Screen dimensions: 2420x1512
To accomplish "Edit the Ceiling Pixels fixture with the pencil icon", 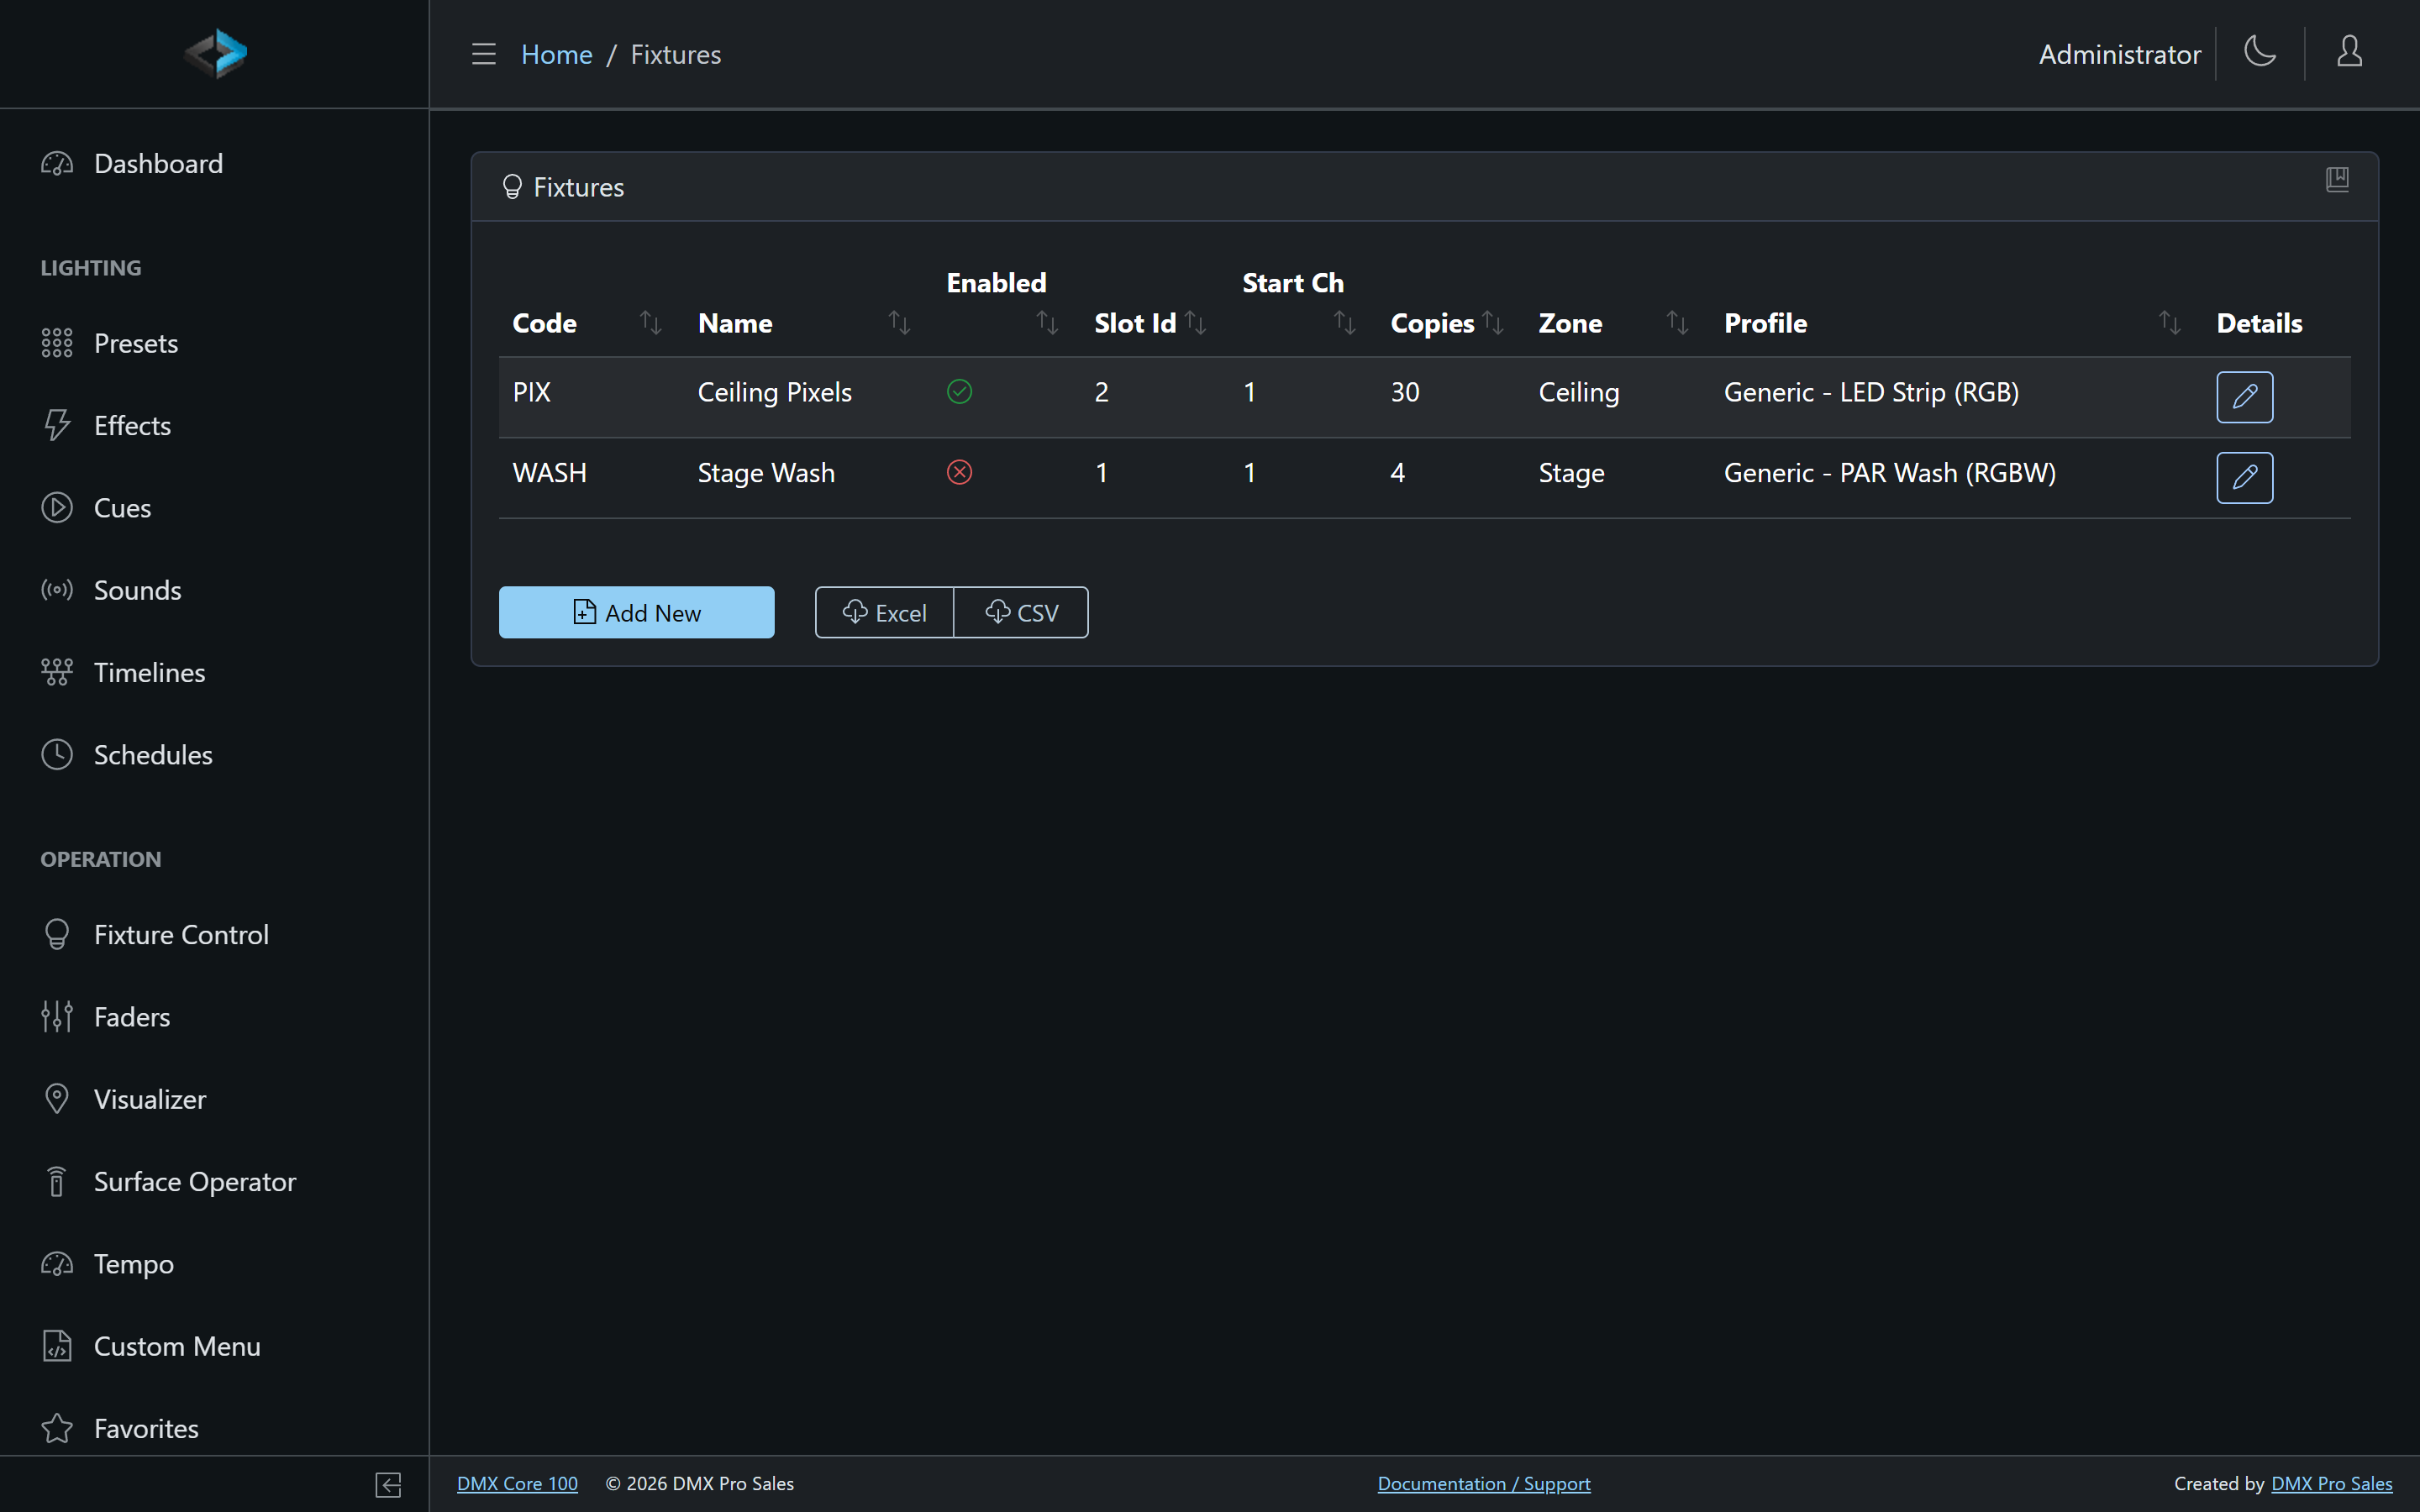I will (2244, 397).
